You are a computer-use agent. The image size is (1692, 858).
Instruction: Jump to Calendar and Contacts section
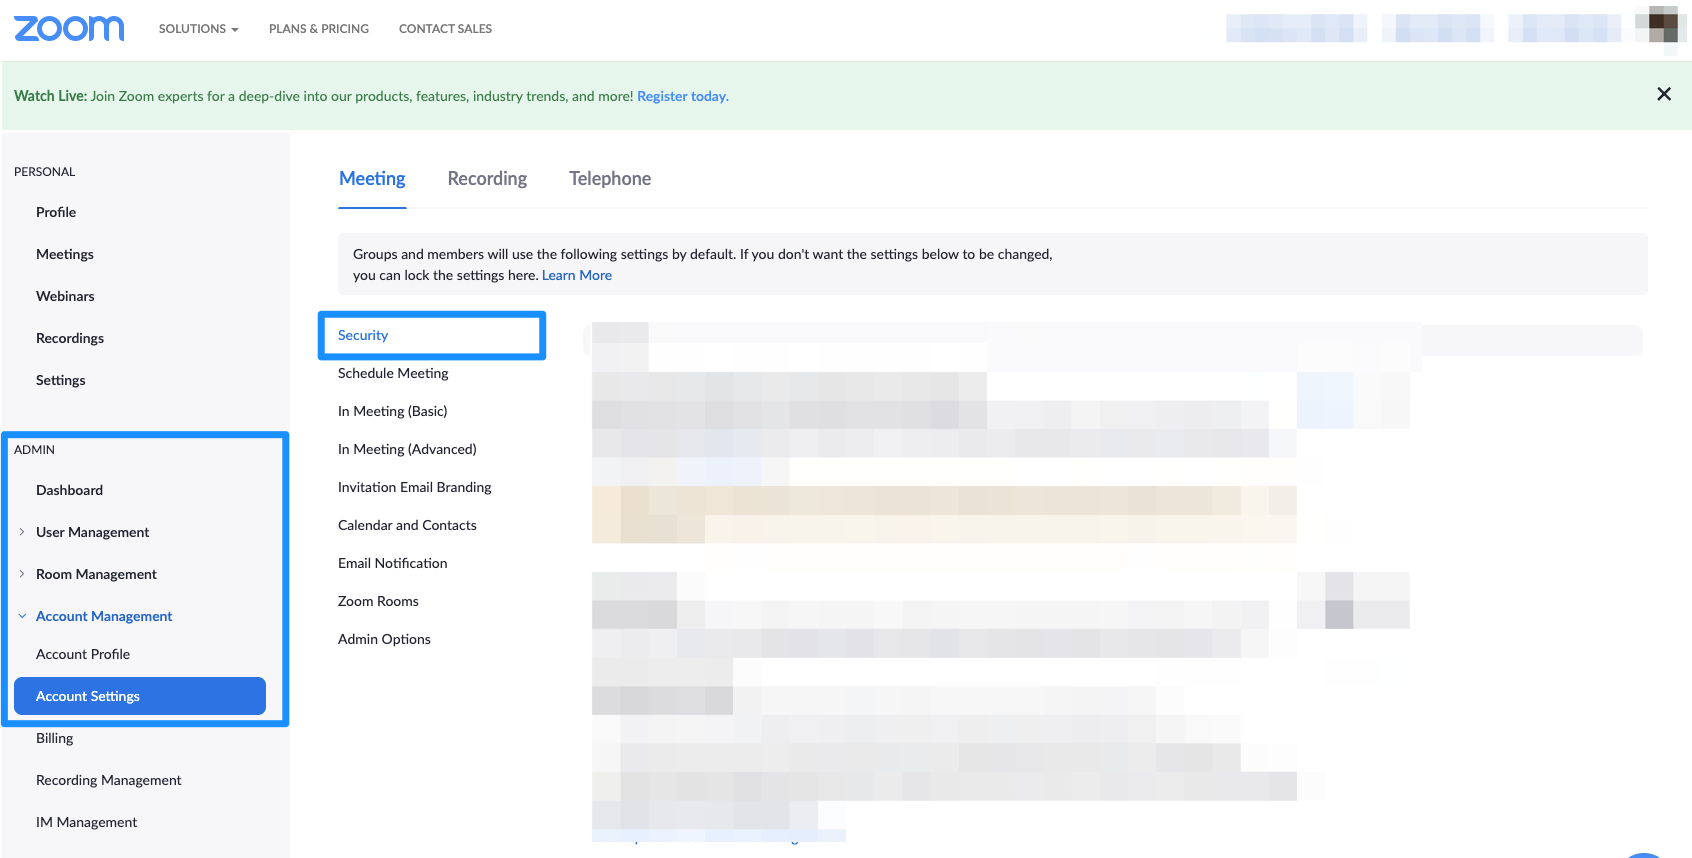pos(407,525)
